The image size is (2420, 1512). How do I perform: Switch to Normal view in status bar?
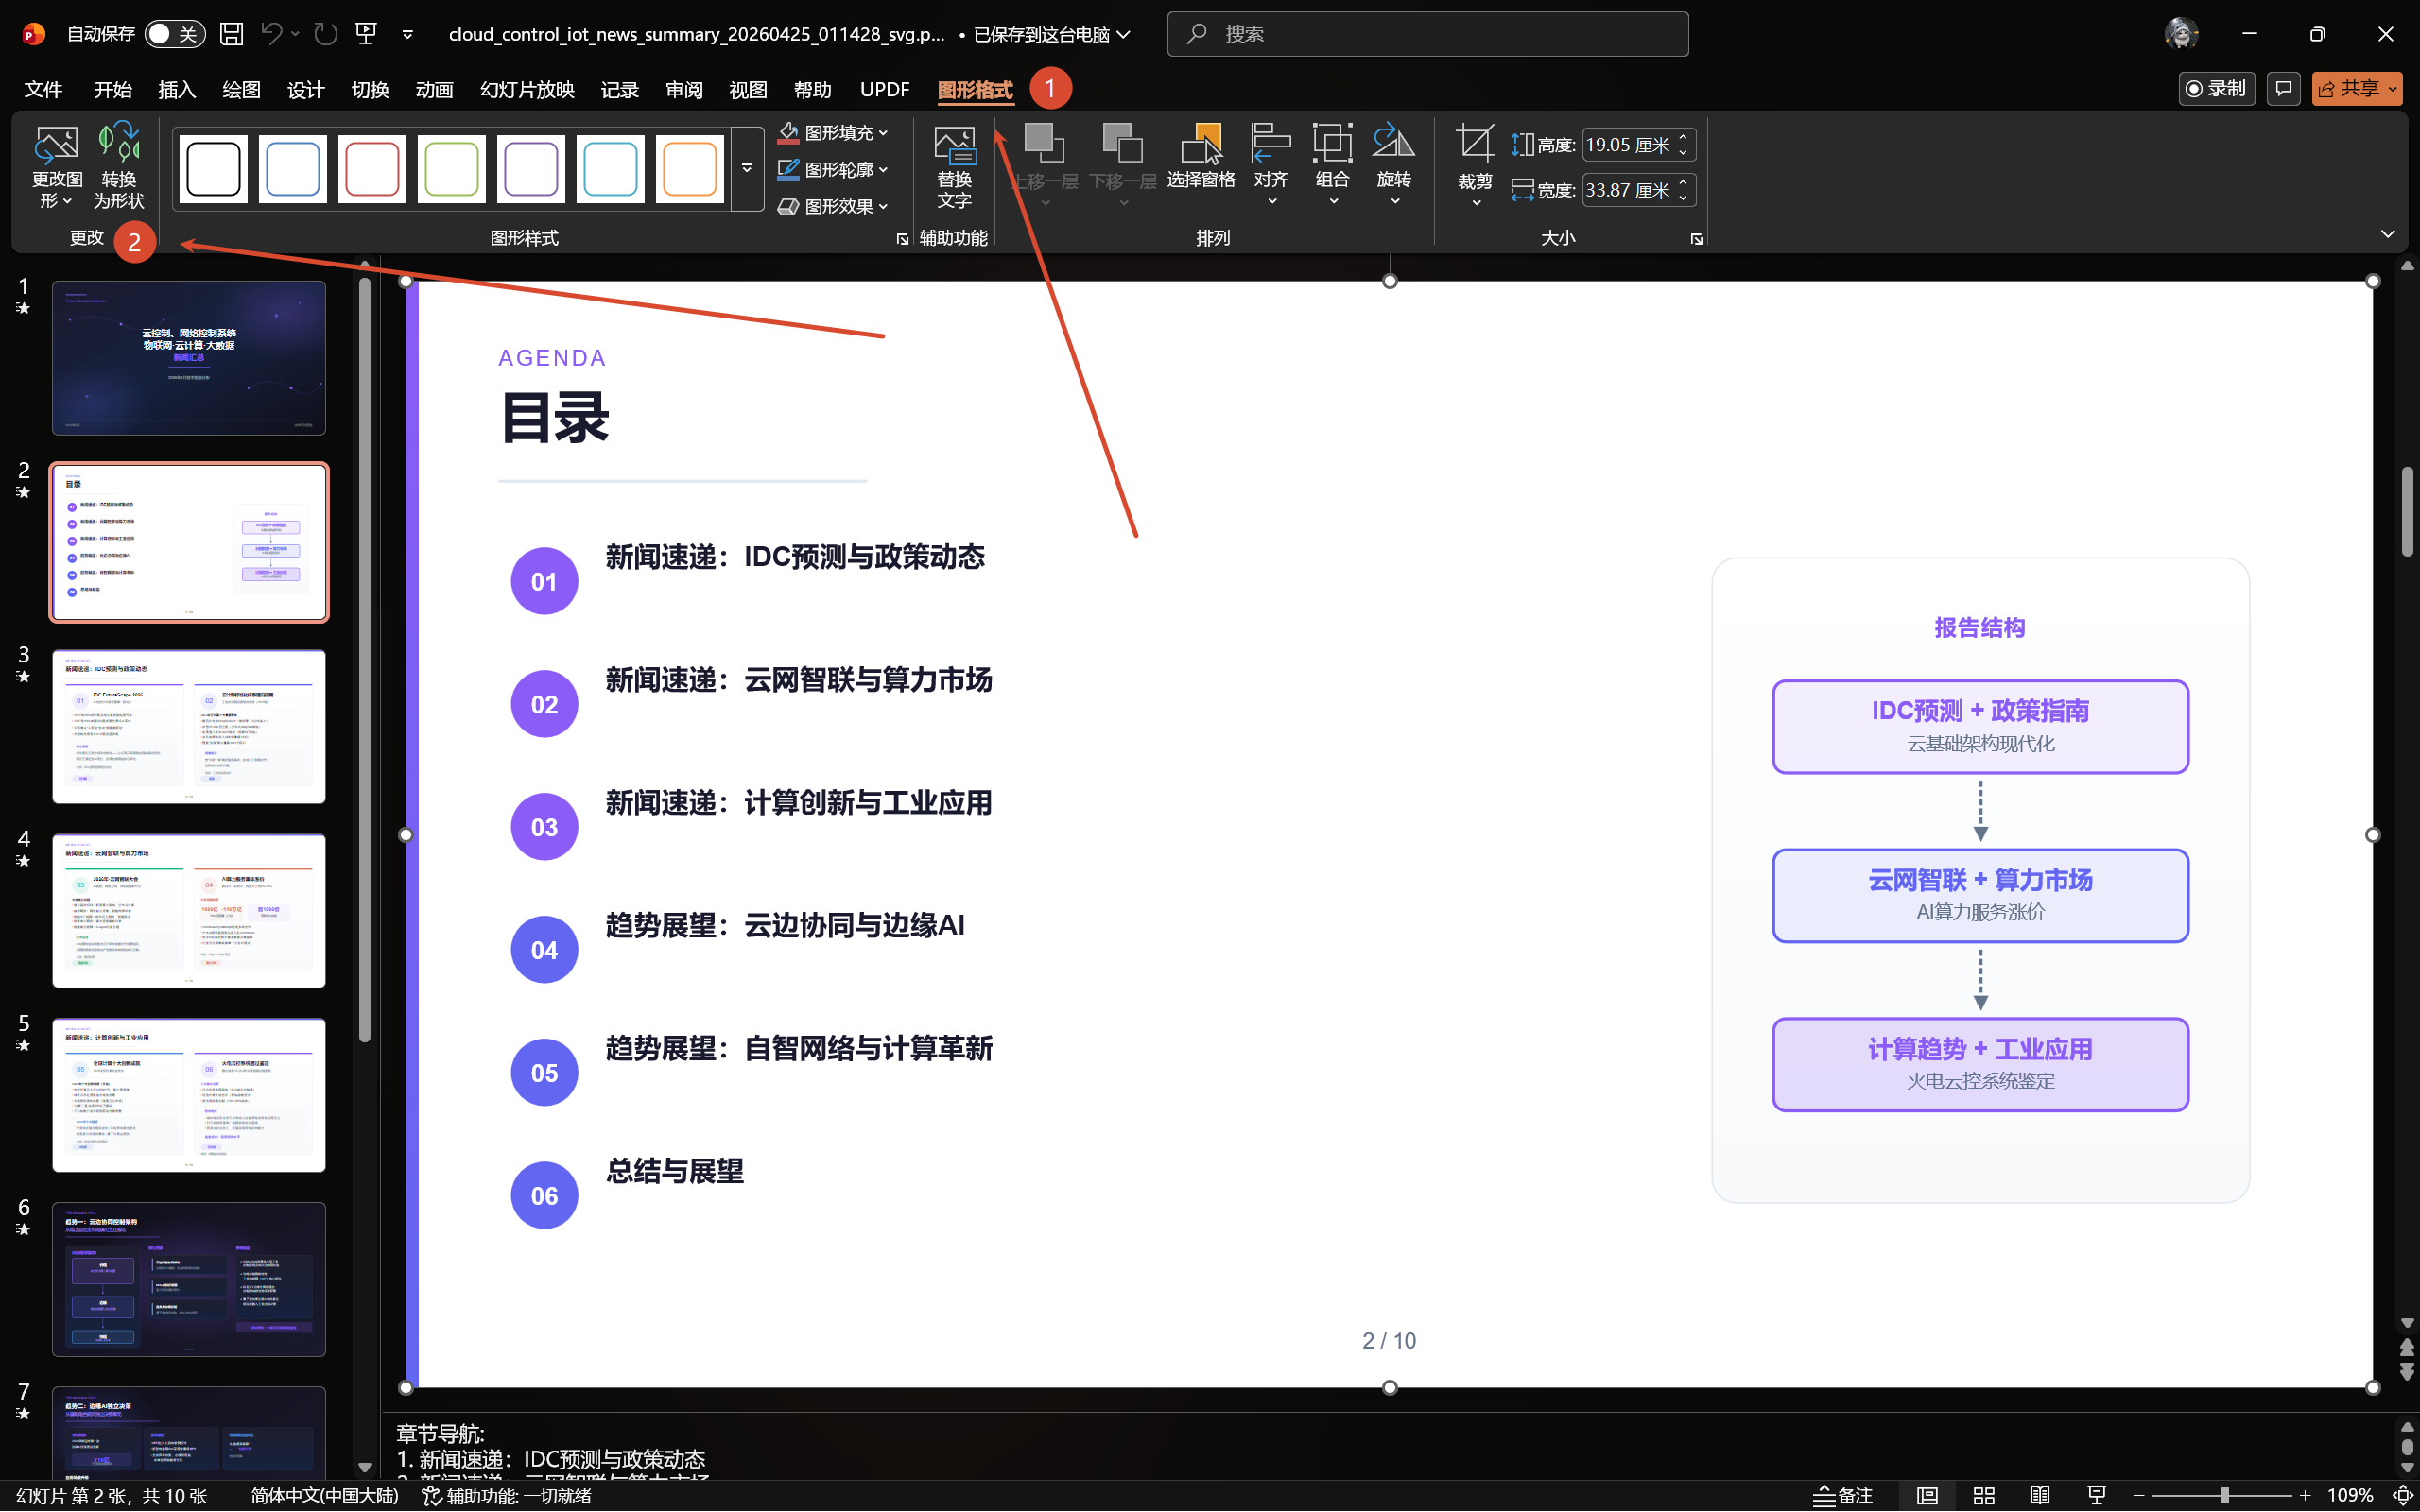tap(1927, 1495)
